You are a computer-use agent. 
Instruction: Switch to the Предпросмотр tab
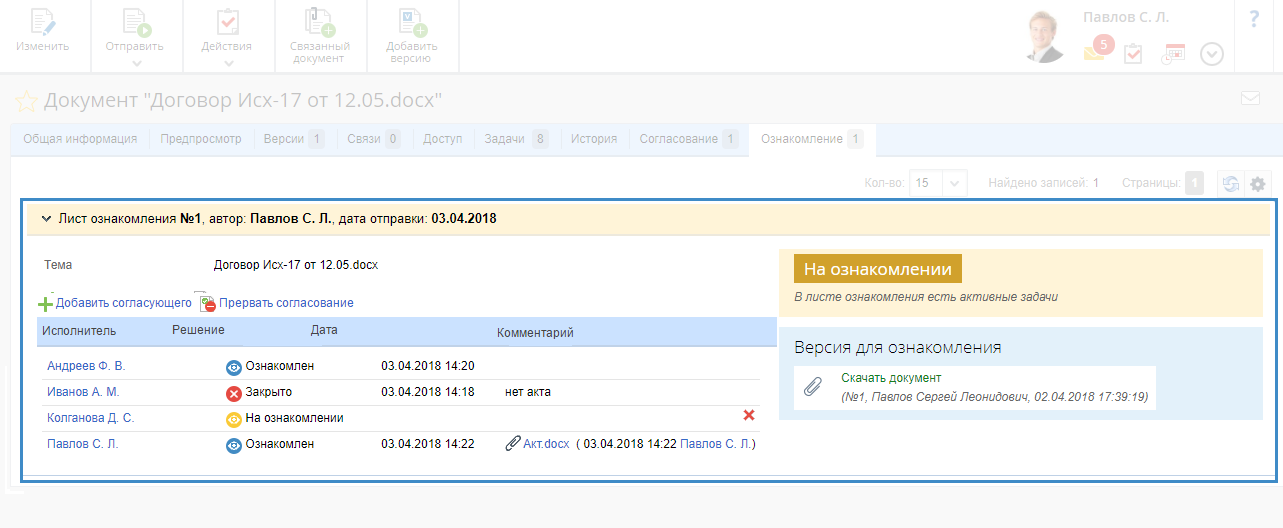[x=201, y=139]
